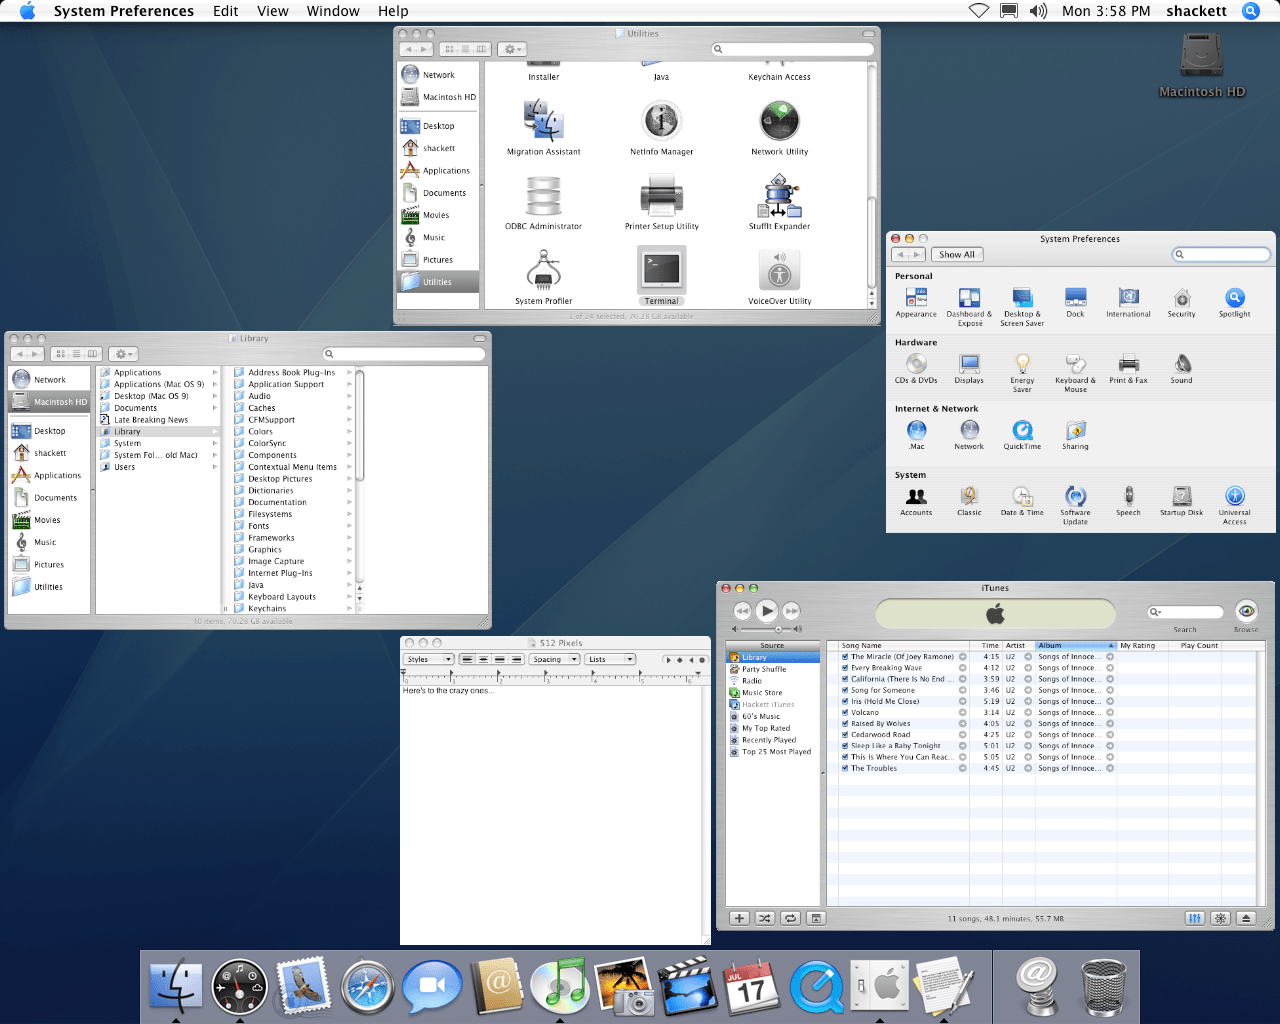
Task: Select the Fonts folder in Library list
Action: pyautogui.click(x=259, y=526)
